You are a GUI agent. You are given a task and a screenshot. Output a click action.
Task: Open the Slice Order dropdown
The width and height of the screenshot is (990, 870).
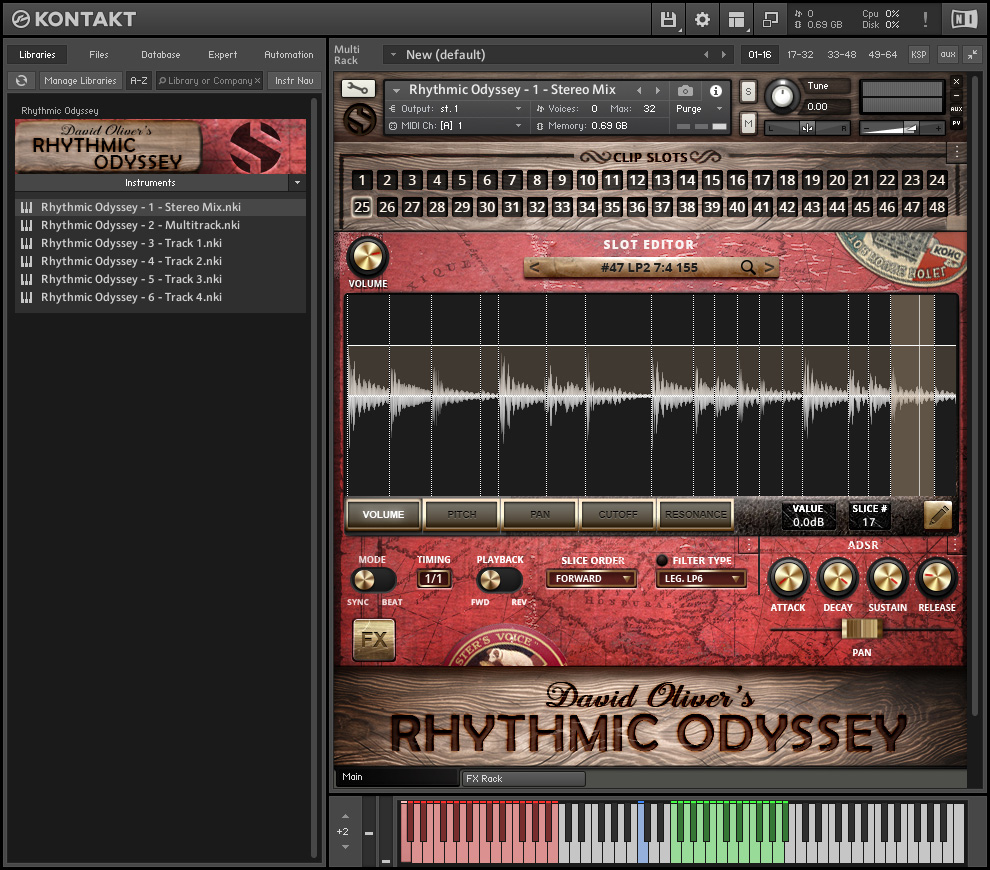tap(591, 579)
